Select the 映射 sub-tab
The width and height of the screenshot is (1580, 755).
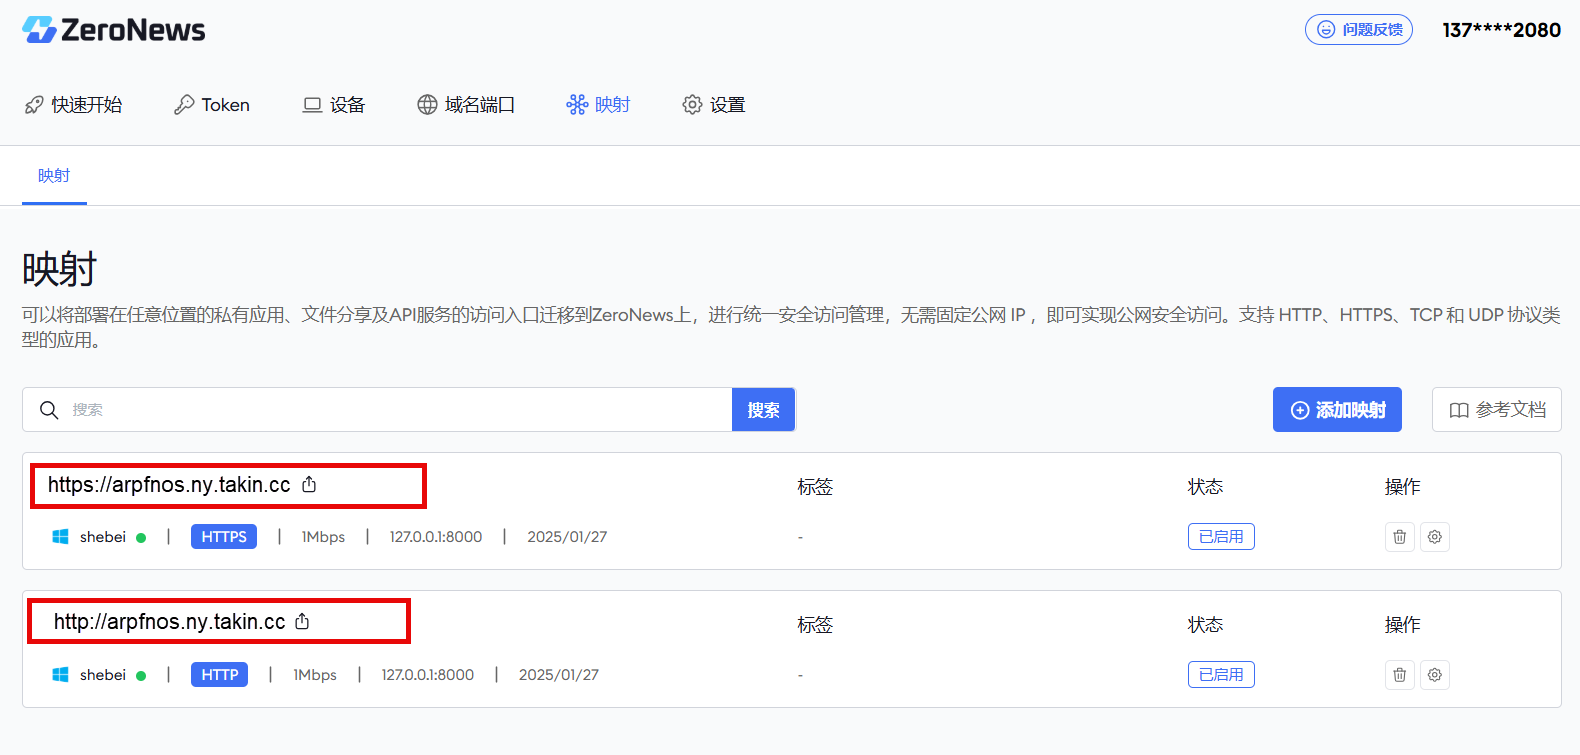[x=54, y=176]
